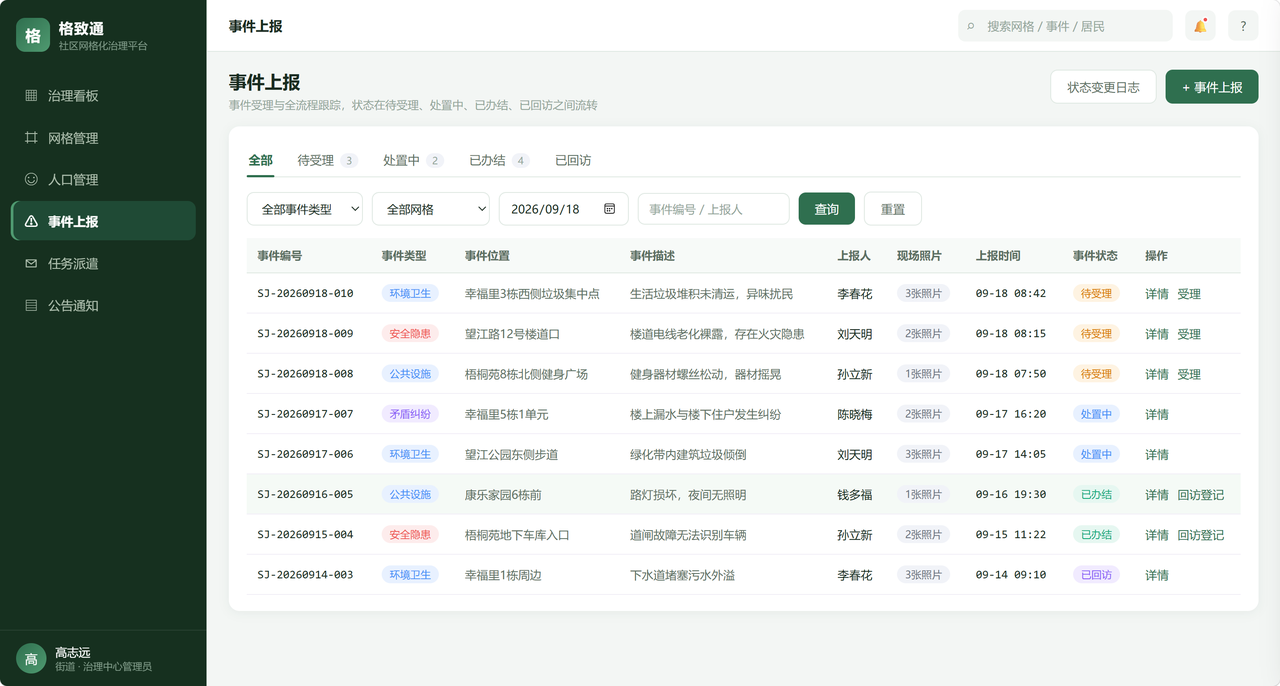Screen dimensions: 1280x686
Task: Click reporter 陈晓梅
Action: pyautogui.click(x=855, y=414)
